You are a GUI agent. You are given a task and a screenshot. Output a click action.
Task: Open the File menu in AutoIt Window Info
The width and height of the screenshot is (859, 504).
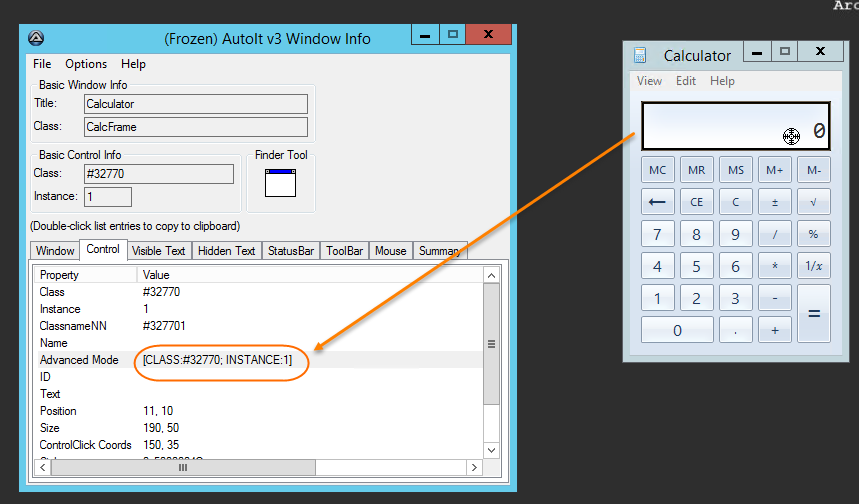click(x=42, y=64)
